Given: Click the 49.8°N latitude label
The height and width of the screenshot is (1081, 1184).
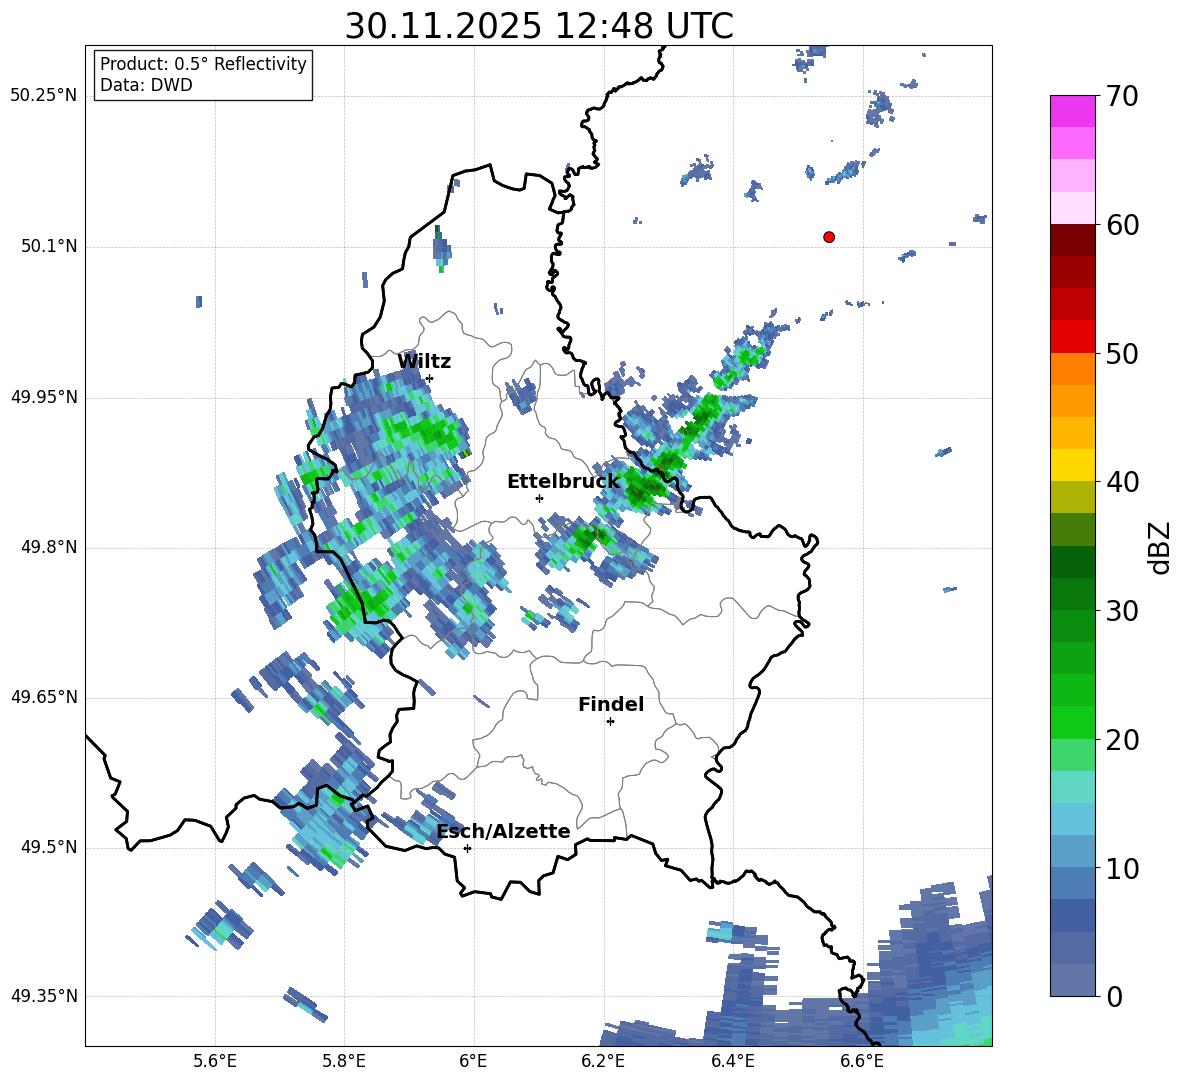Looking at the screenshot, I should [49, 547].
